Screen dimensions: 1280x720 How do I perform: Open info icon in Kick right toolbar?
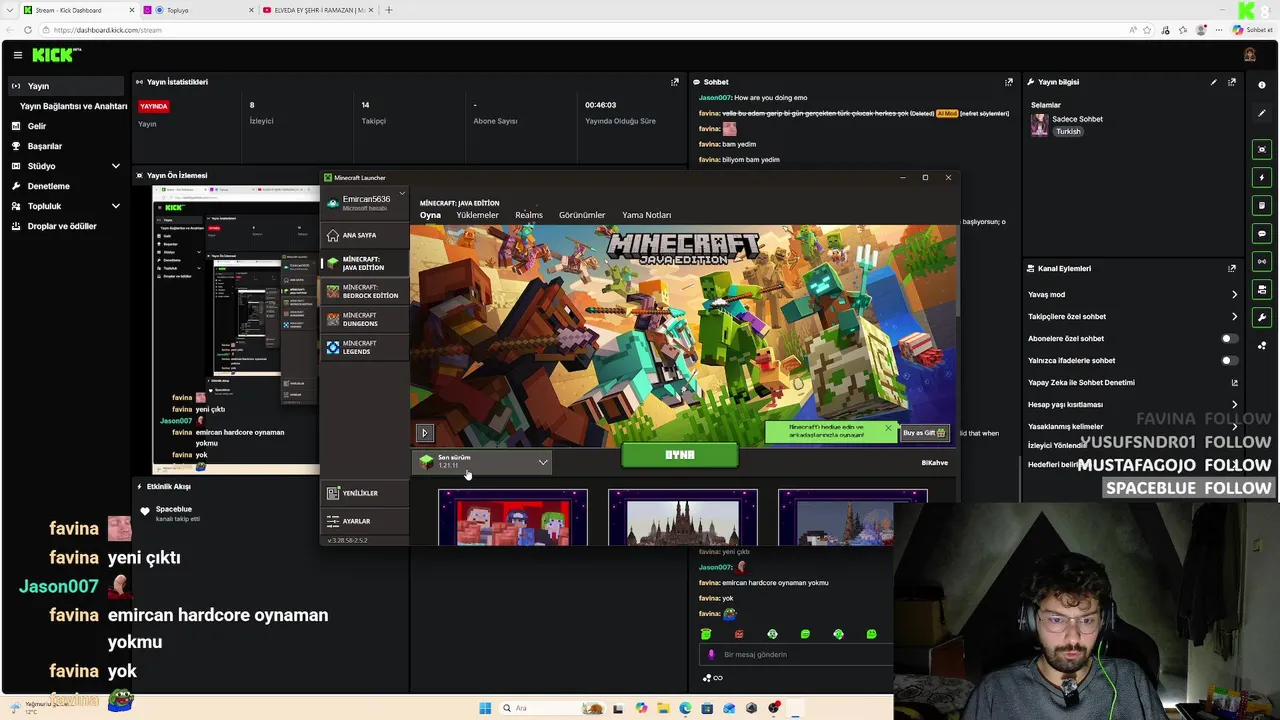pyautogui.click(x=1262, y=85)
